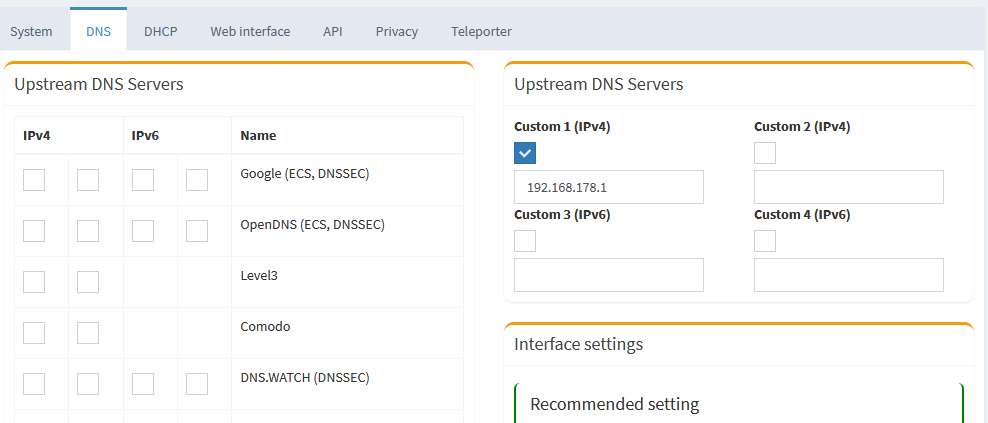This screenshot has width=988, height=423.
Task: Enable Comodo's second IPv4 checkbox
Action: (88, 333)
